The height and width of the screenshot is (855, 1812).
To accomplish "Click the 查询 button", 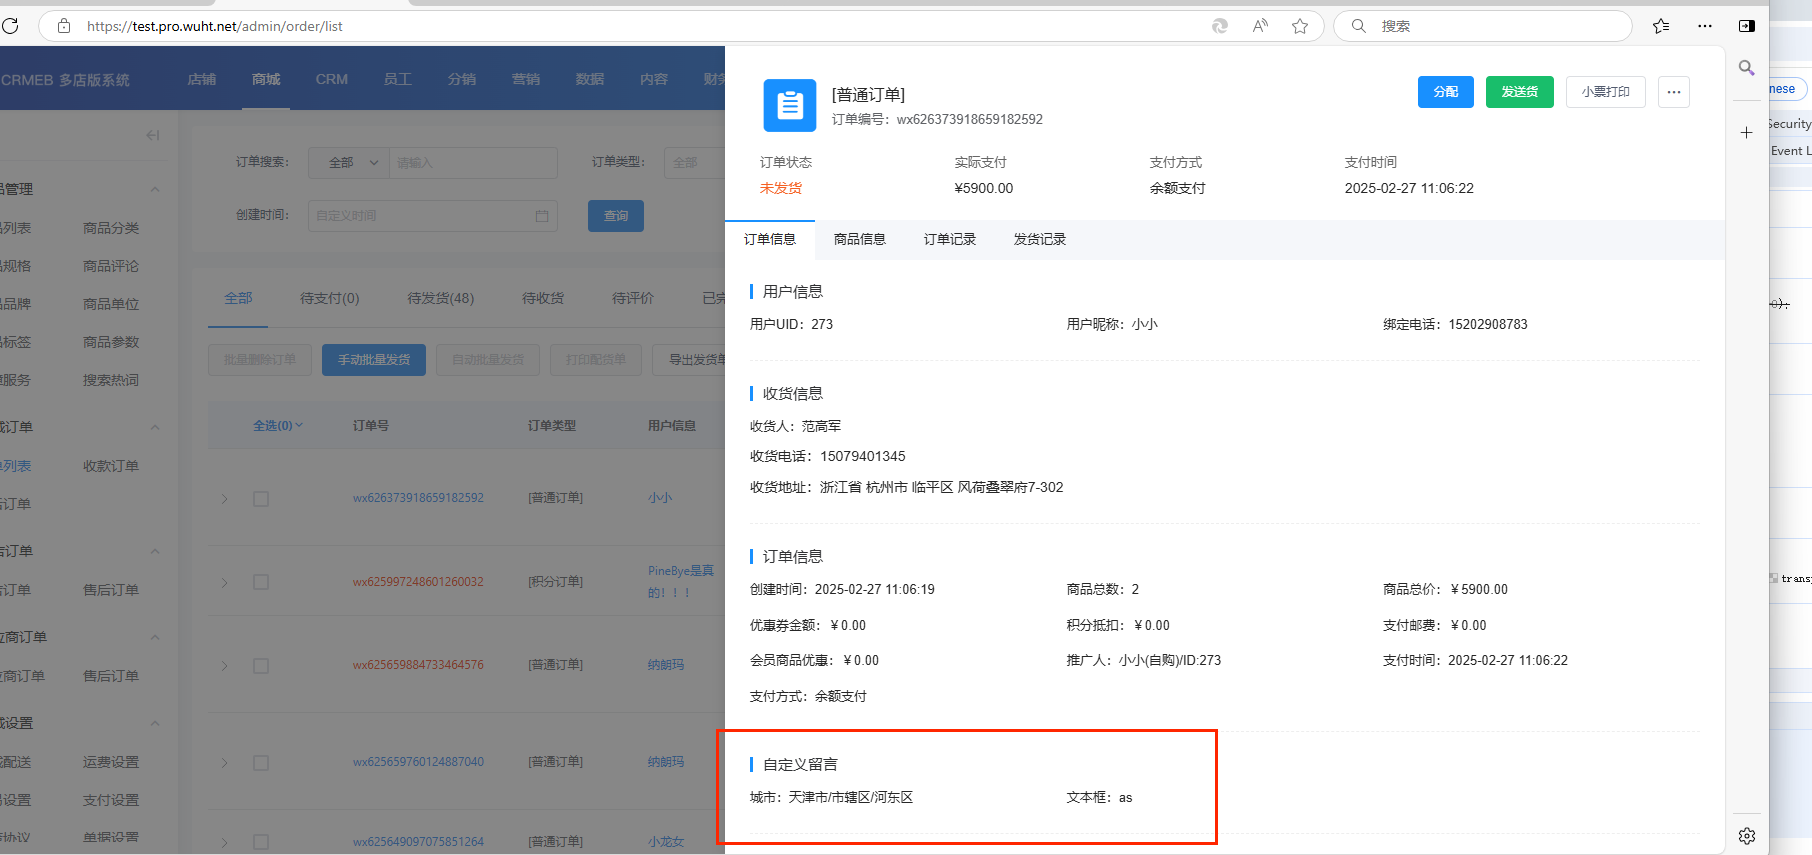I will coord(616,216).
